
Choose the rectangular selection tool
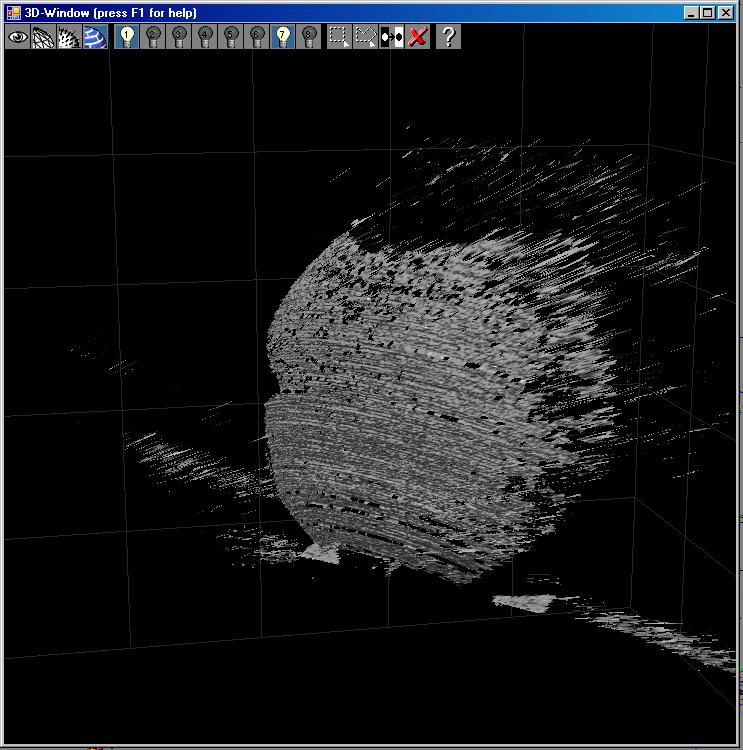tap(340, 37)
